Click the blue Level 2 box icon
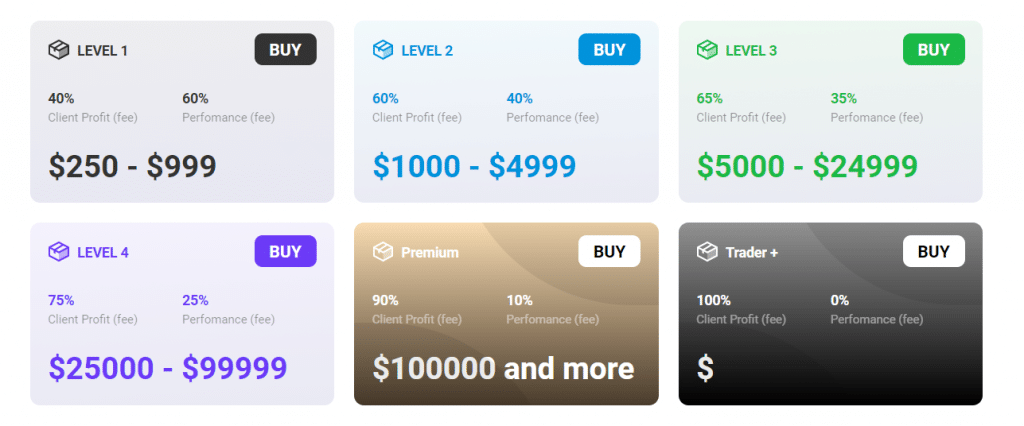This screenshot has width=1024, height=426. pos(383,50)
